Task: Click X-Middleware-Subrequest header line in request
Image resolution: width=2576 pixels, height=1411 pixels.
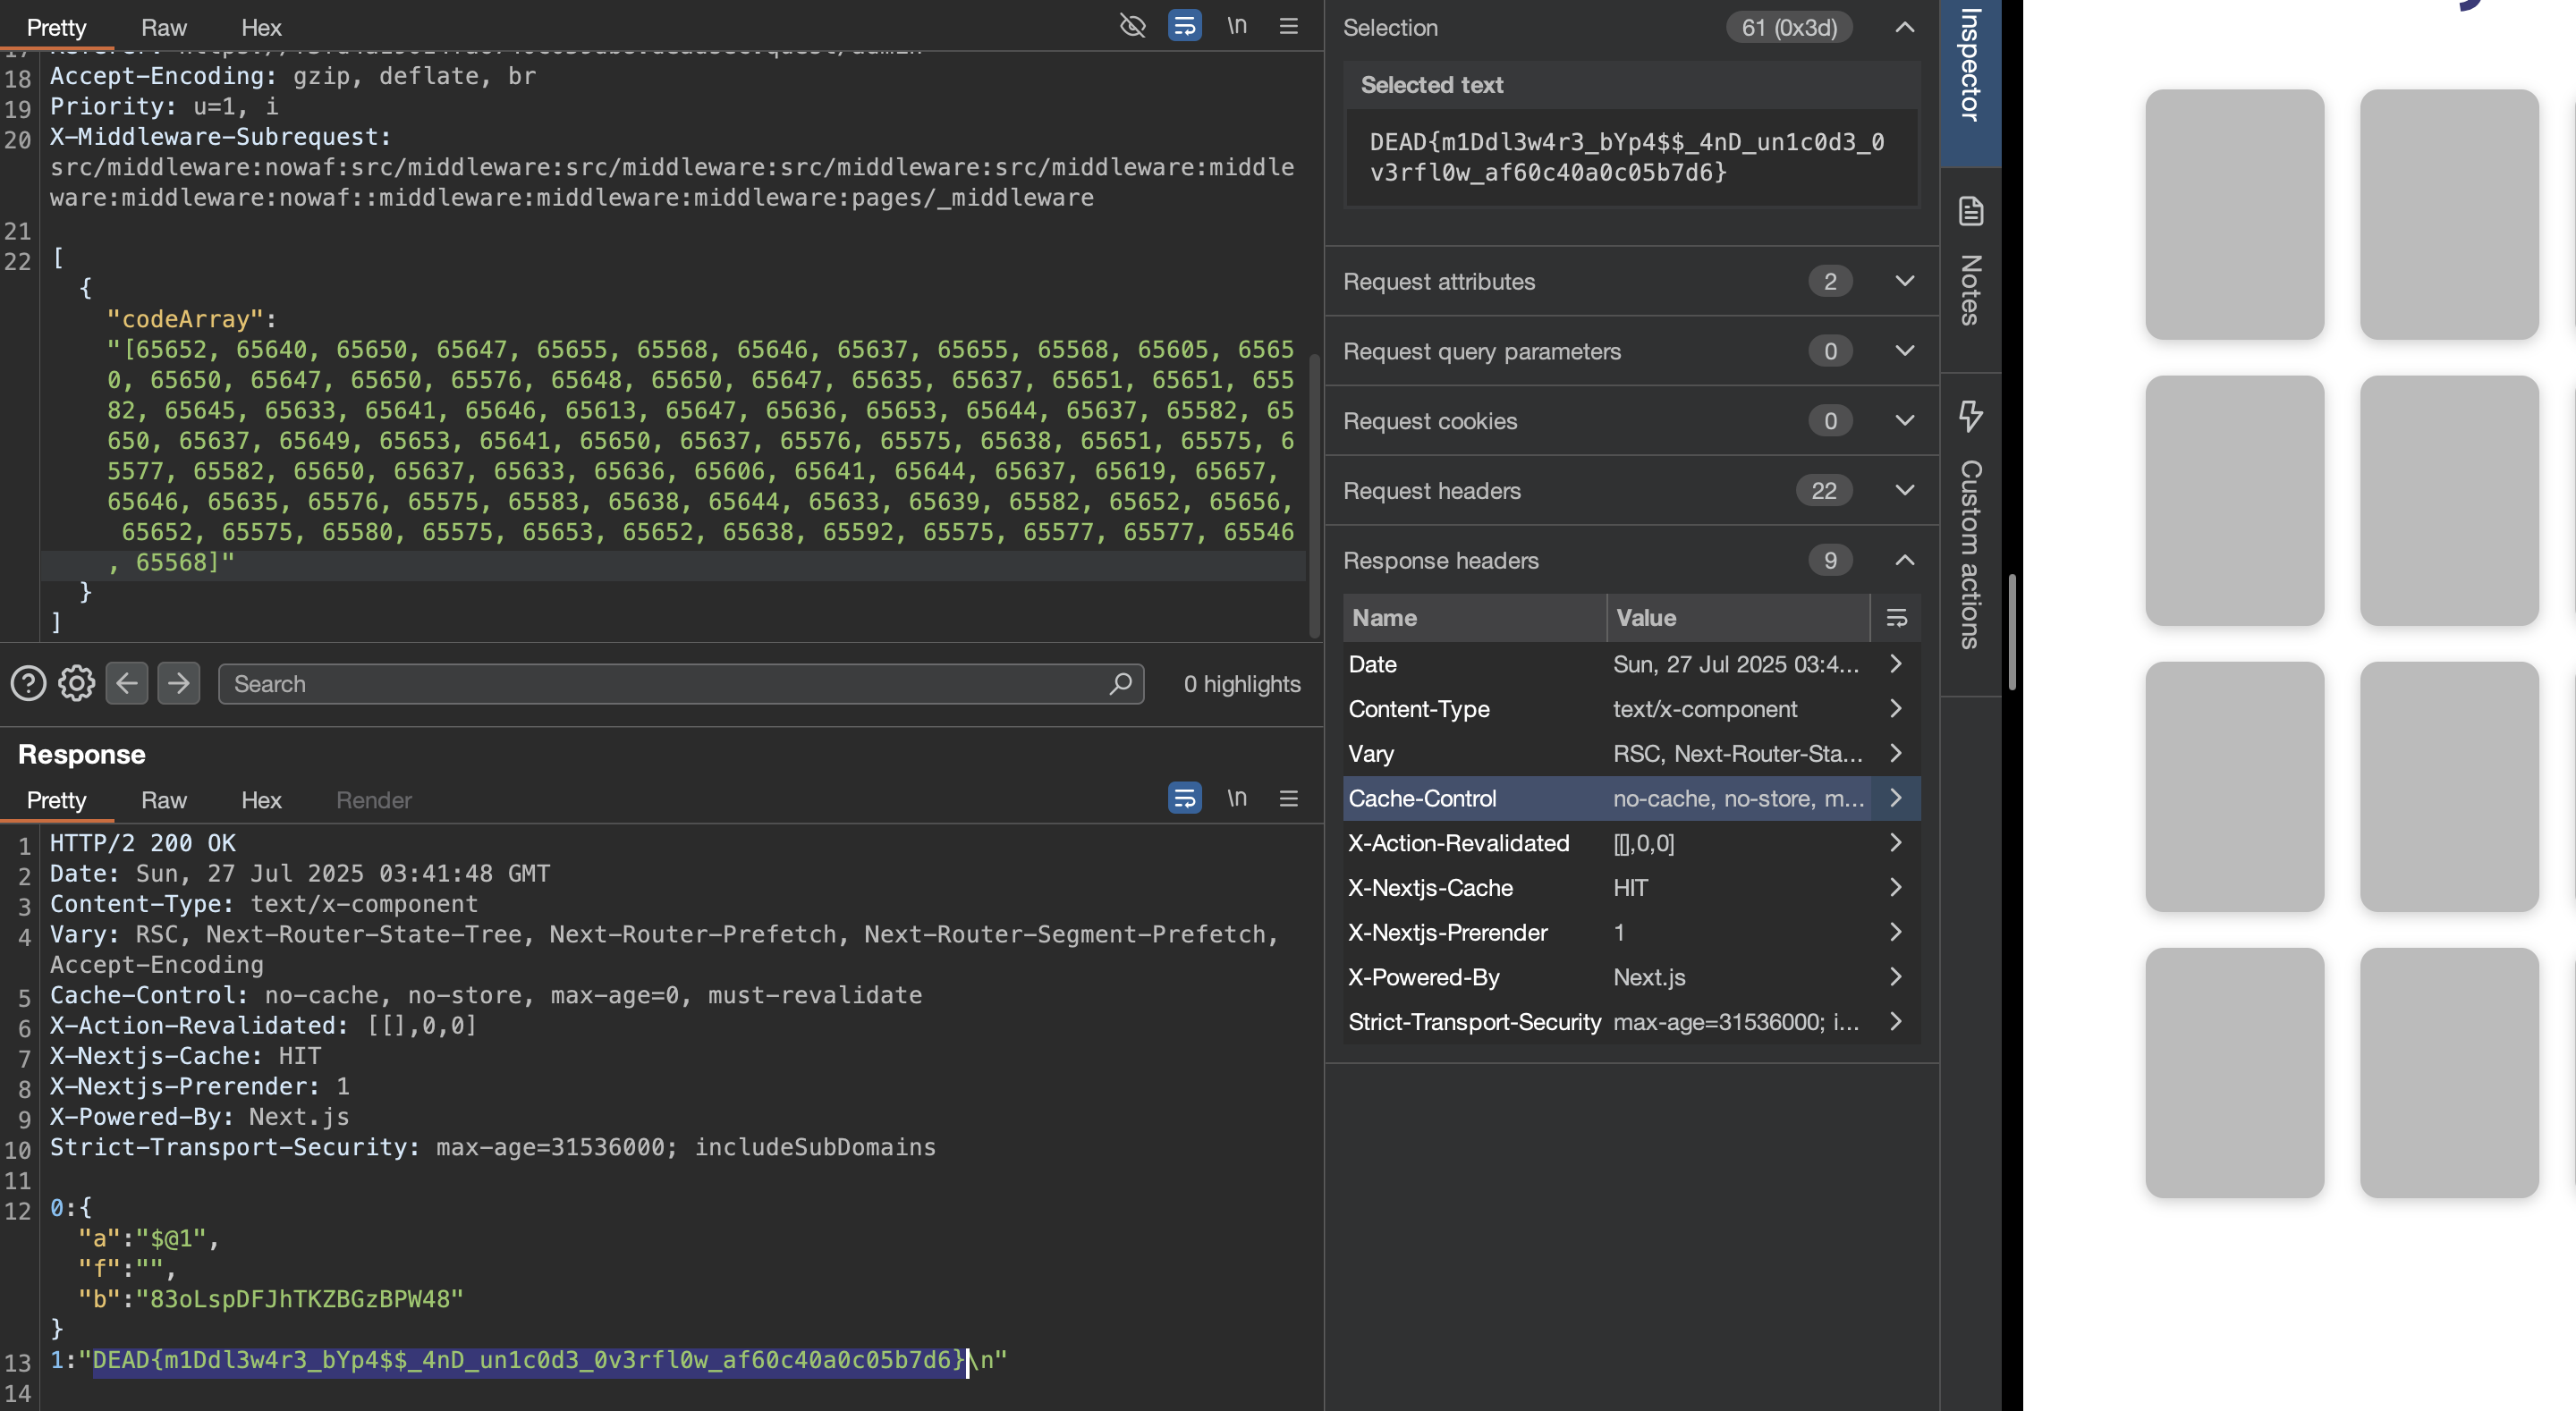Action: coord(220,137)
